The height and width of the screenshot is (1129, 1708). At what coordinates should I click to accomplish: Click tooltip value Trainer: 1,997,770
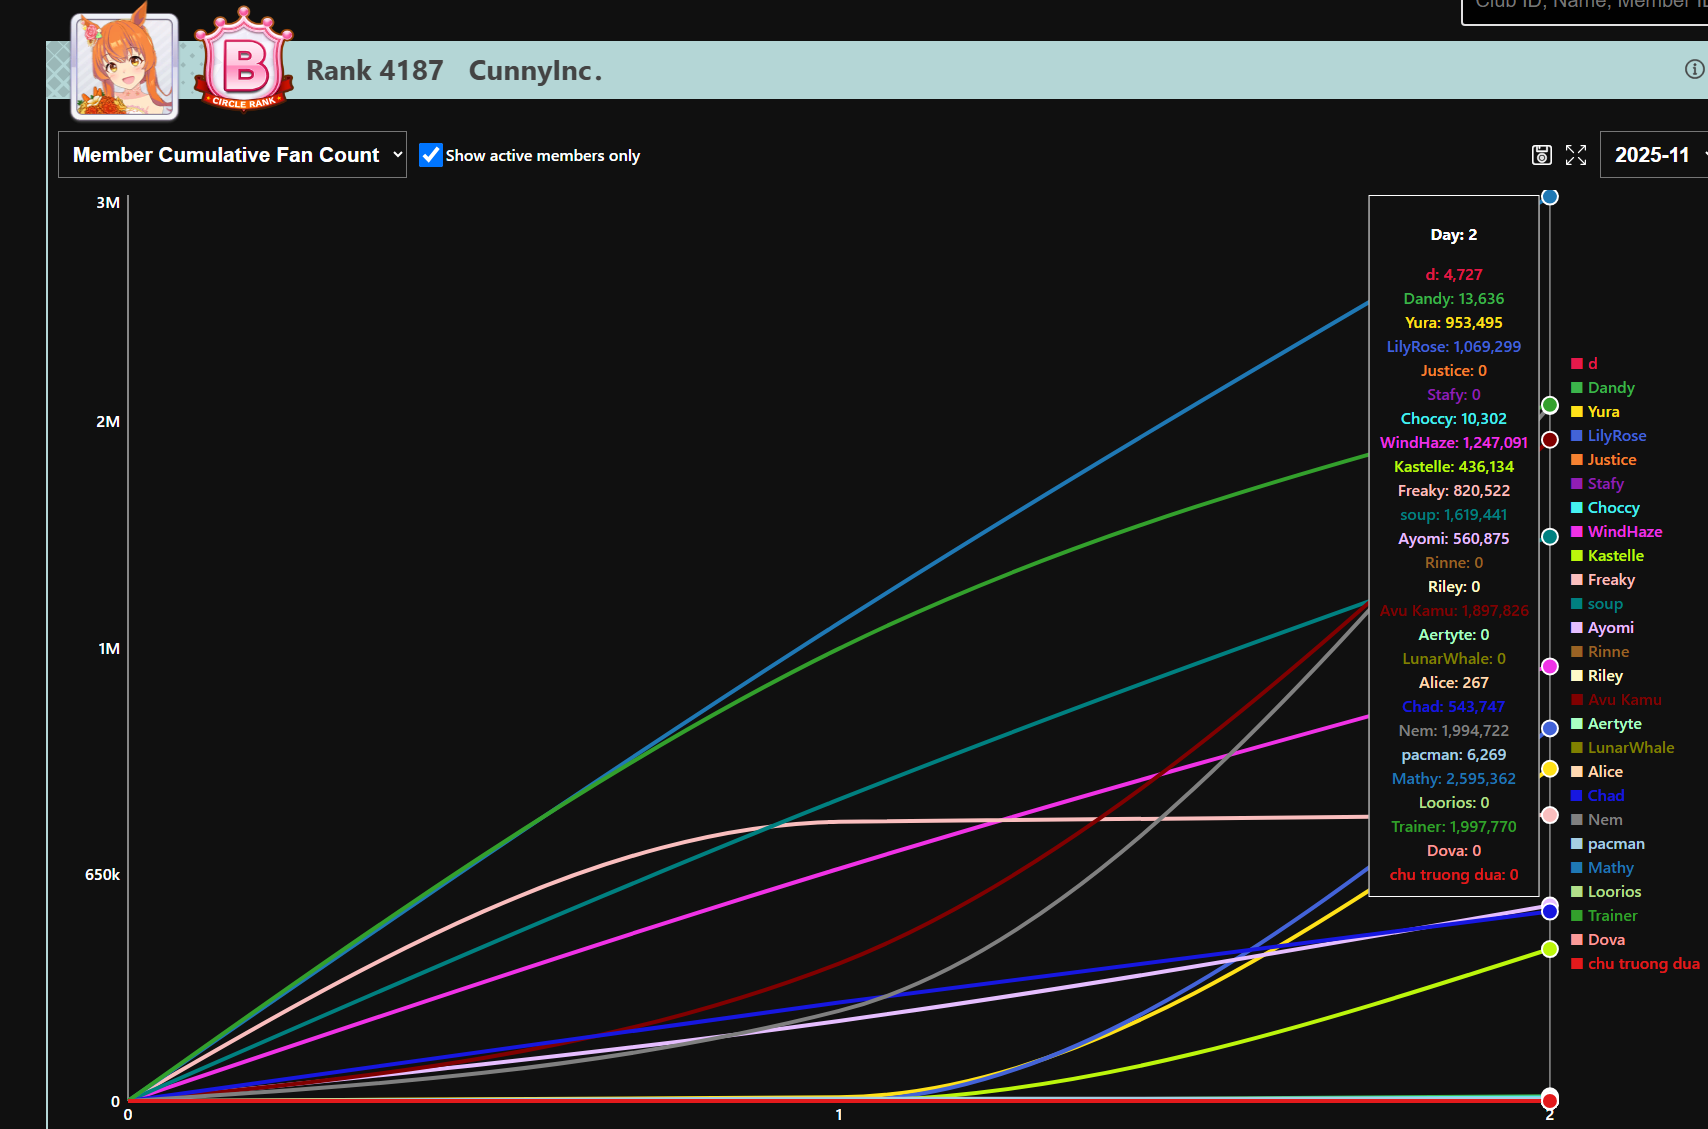coord(1454,827)
